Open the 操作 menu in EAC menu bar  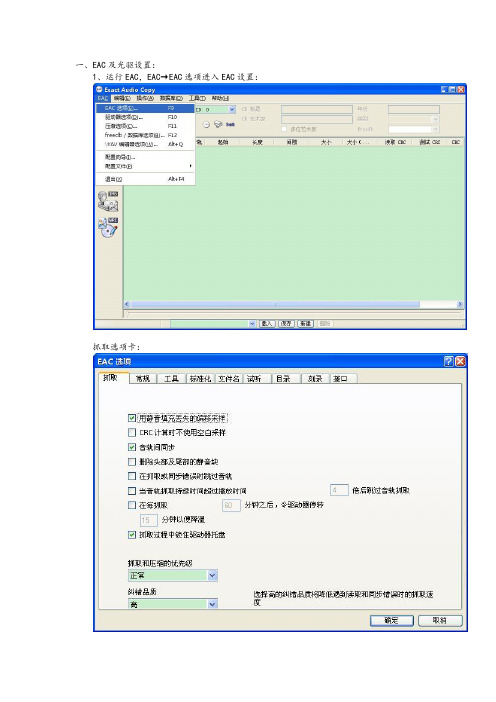(145, 98)
